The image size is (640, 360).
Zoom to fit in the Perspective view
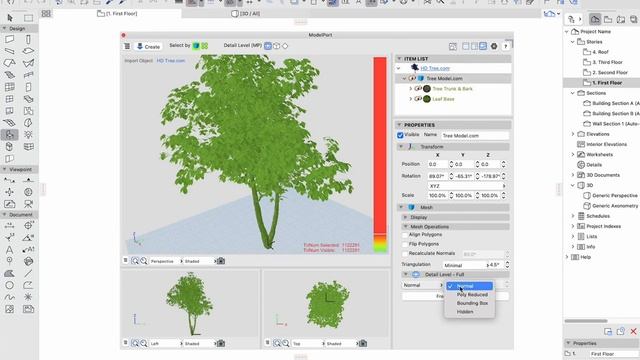click(x=135, y=261)
